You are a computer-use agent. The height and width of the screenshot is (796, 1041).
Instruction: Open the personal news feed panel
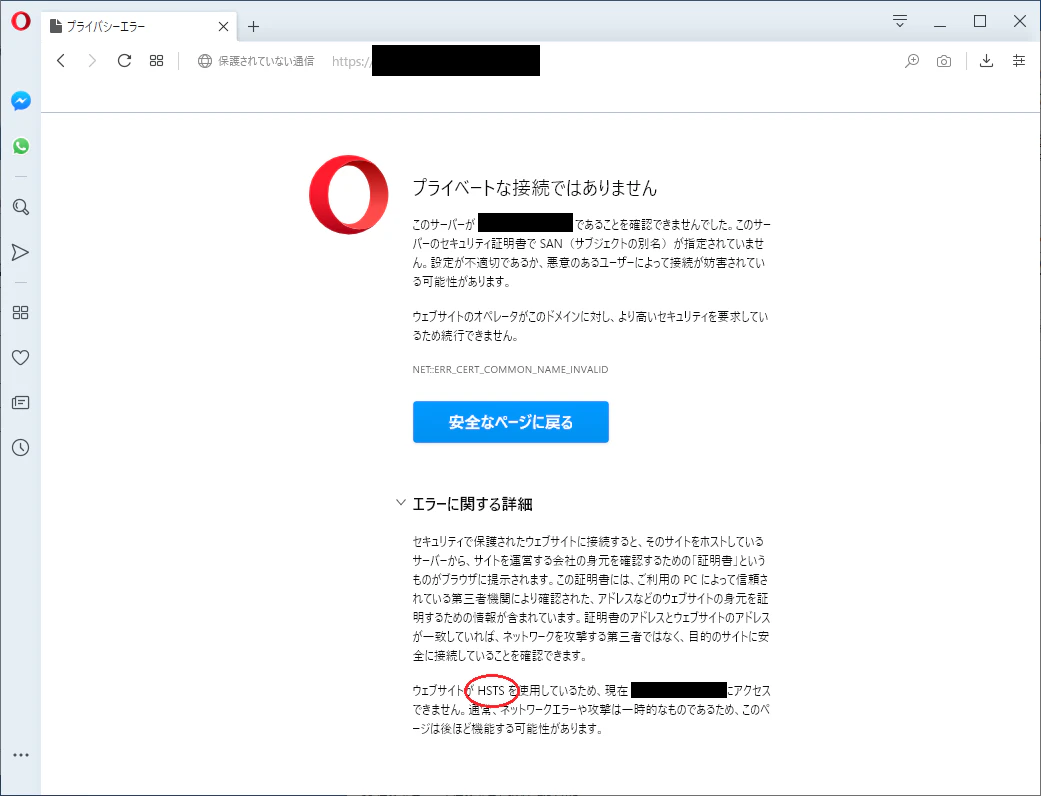tap(20, 402)
